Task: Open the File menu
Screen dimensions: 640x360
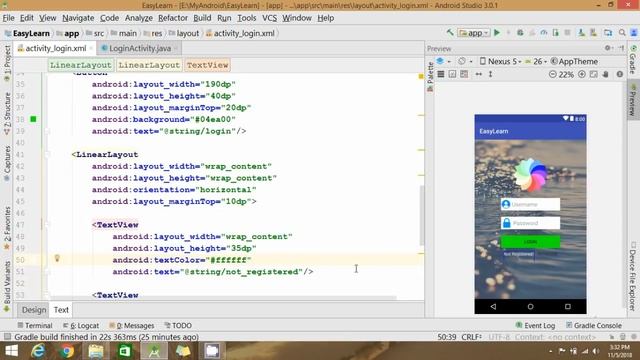Action: click(x=8, y=18)
